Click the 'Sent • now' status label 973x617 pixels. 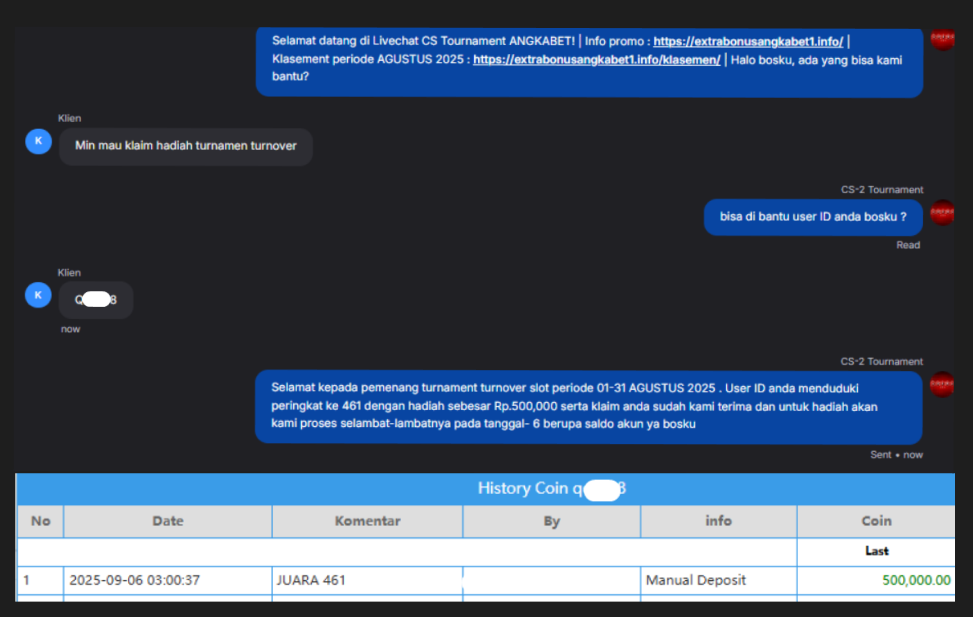tap(896, 455)
